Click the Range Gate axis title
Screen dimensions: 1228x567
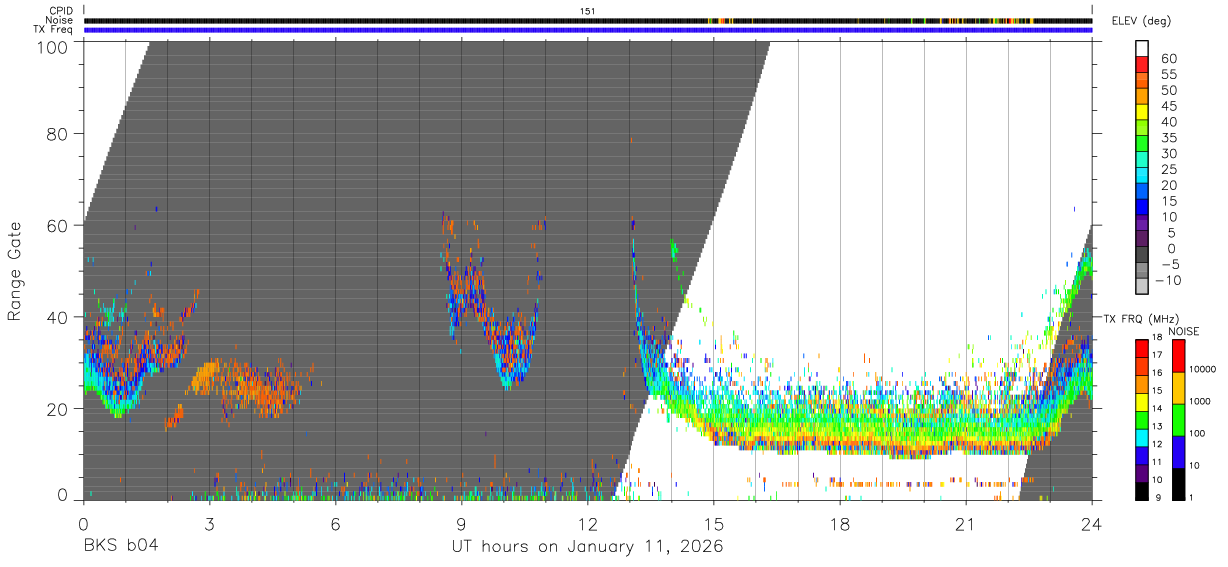(15, 271)
